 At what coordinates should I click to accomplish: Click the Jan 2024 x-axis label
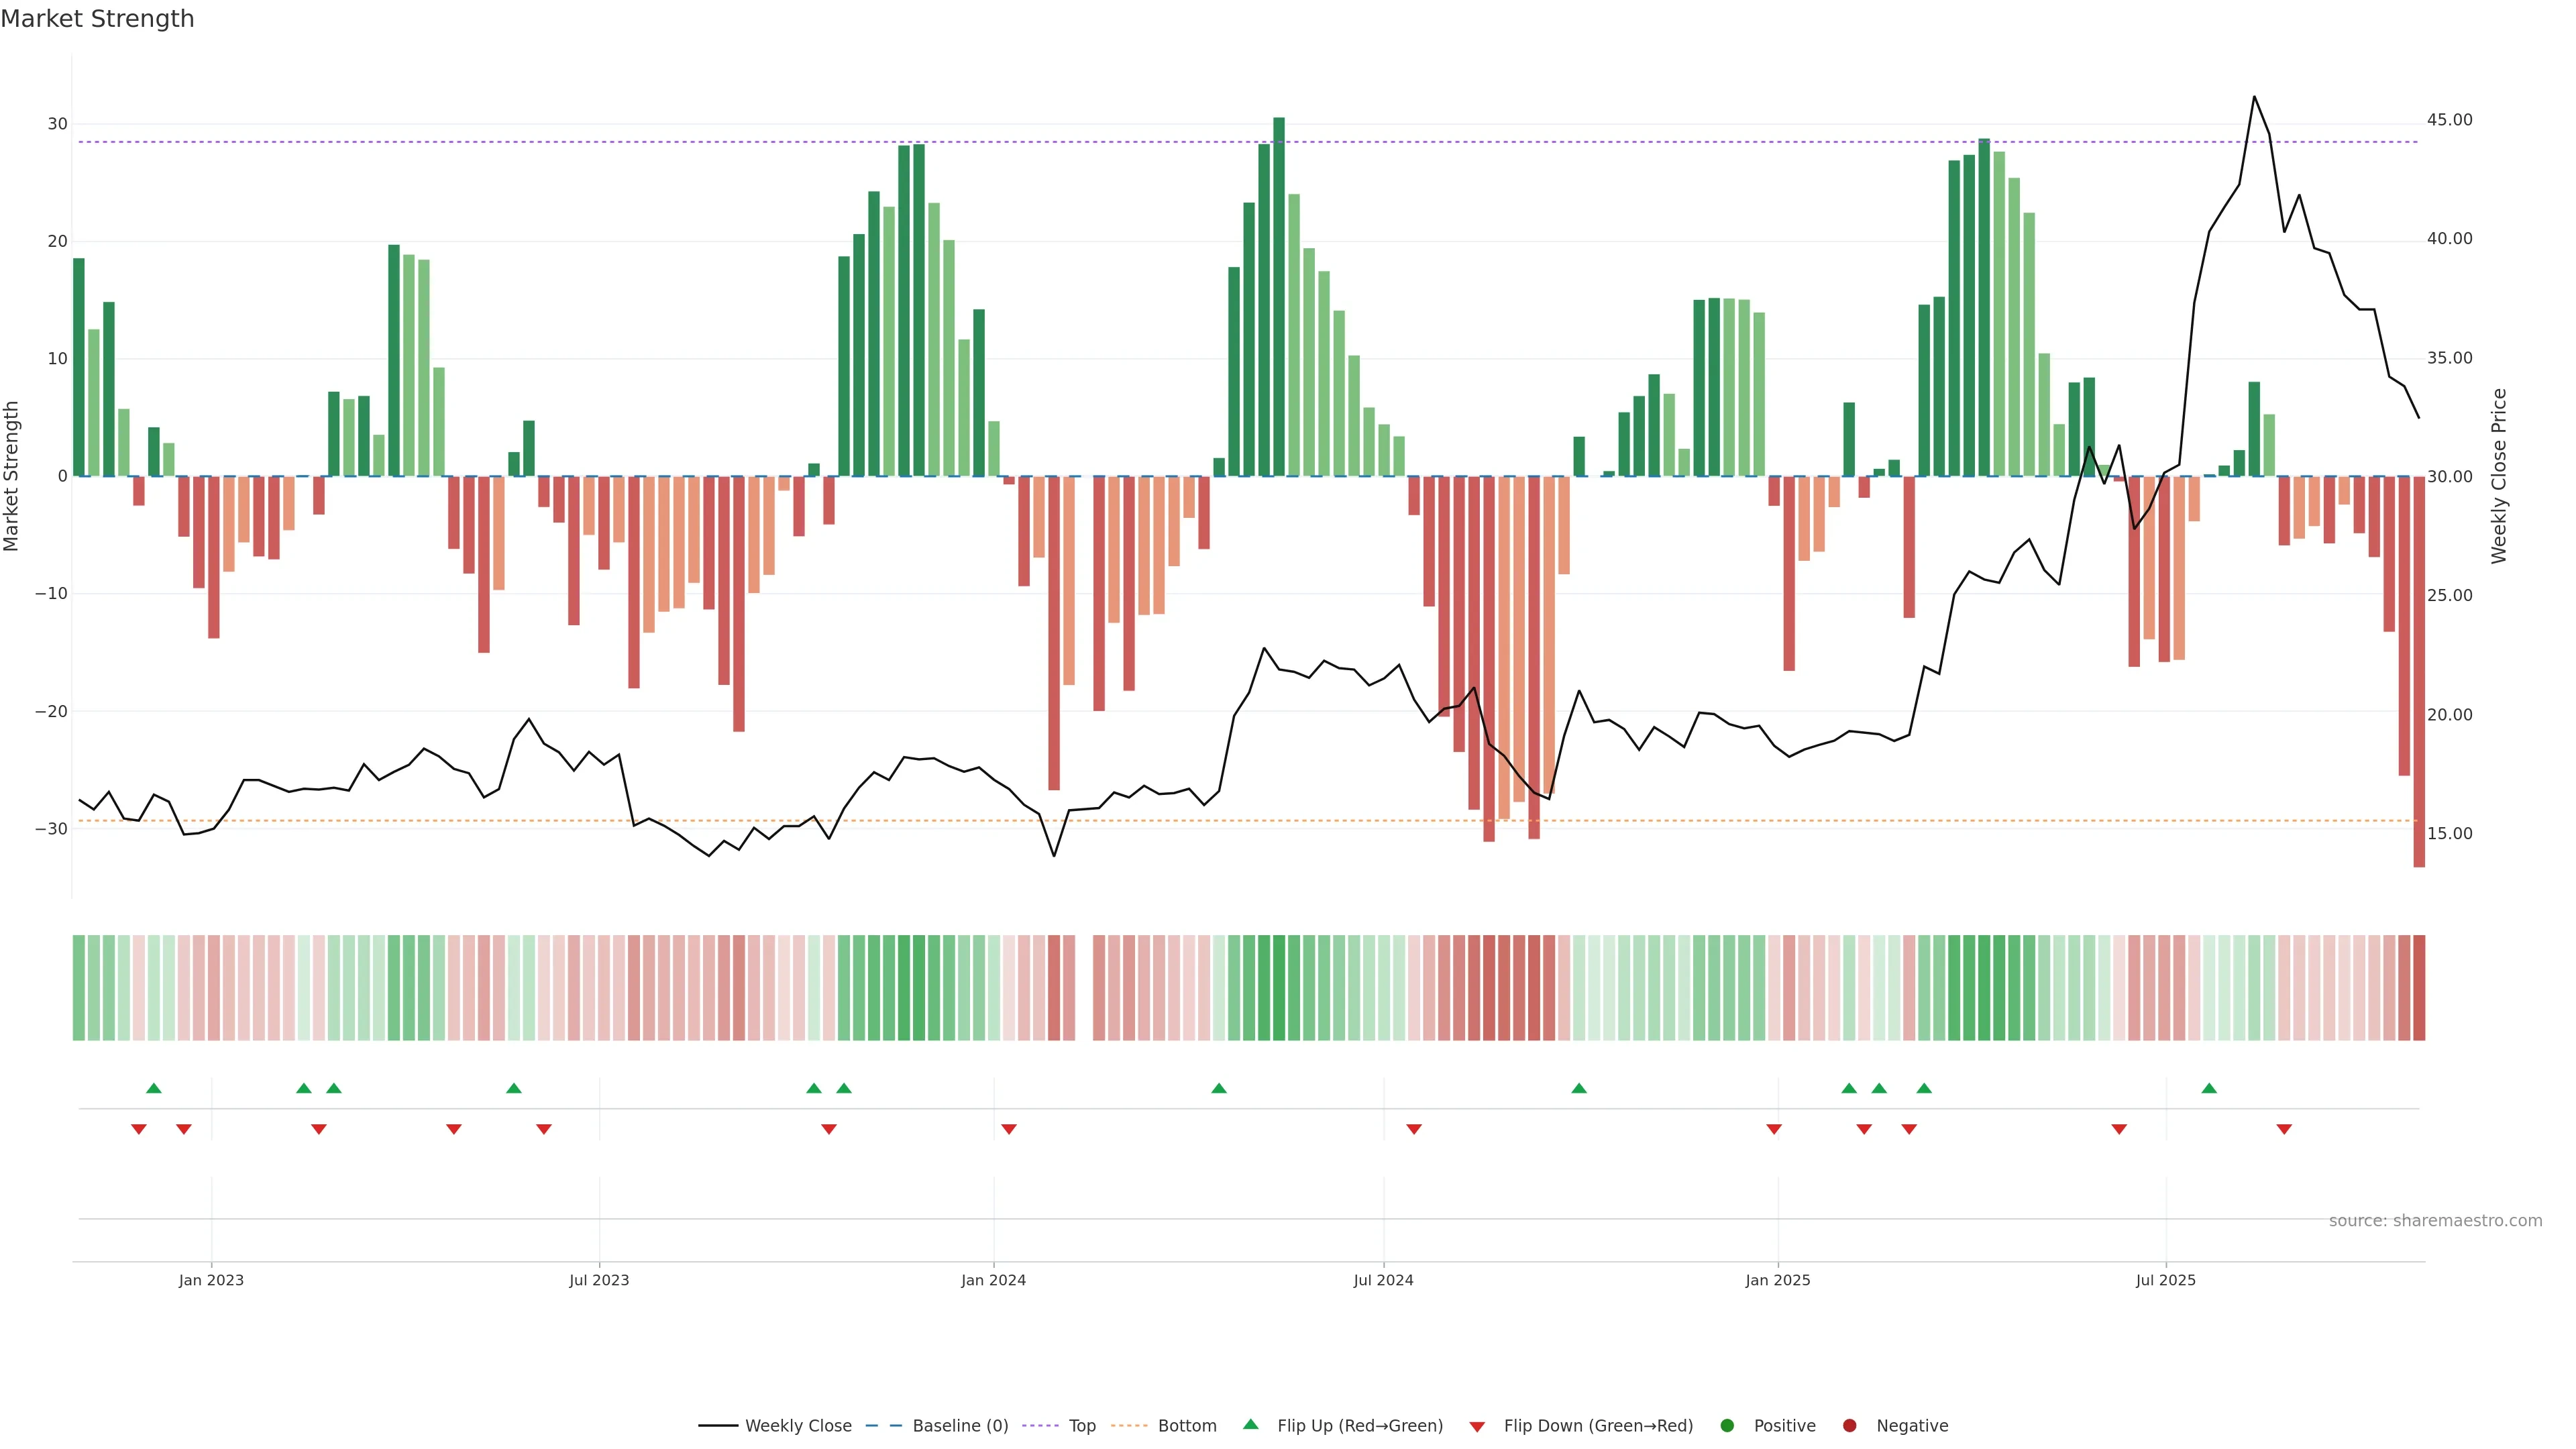[993, 1280]
